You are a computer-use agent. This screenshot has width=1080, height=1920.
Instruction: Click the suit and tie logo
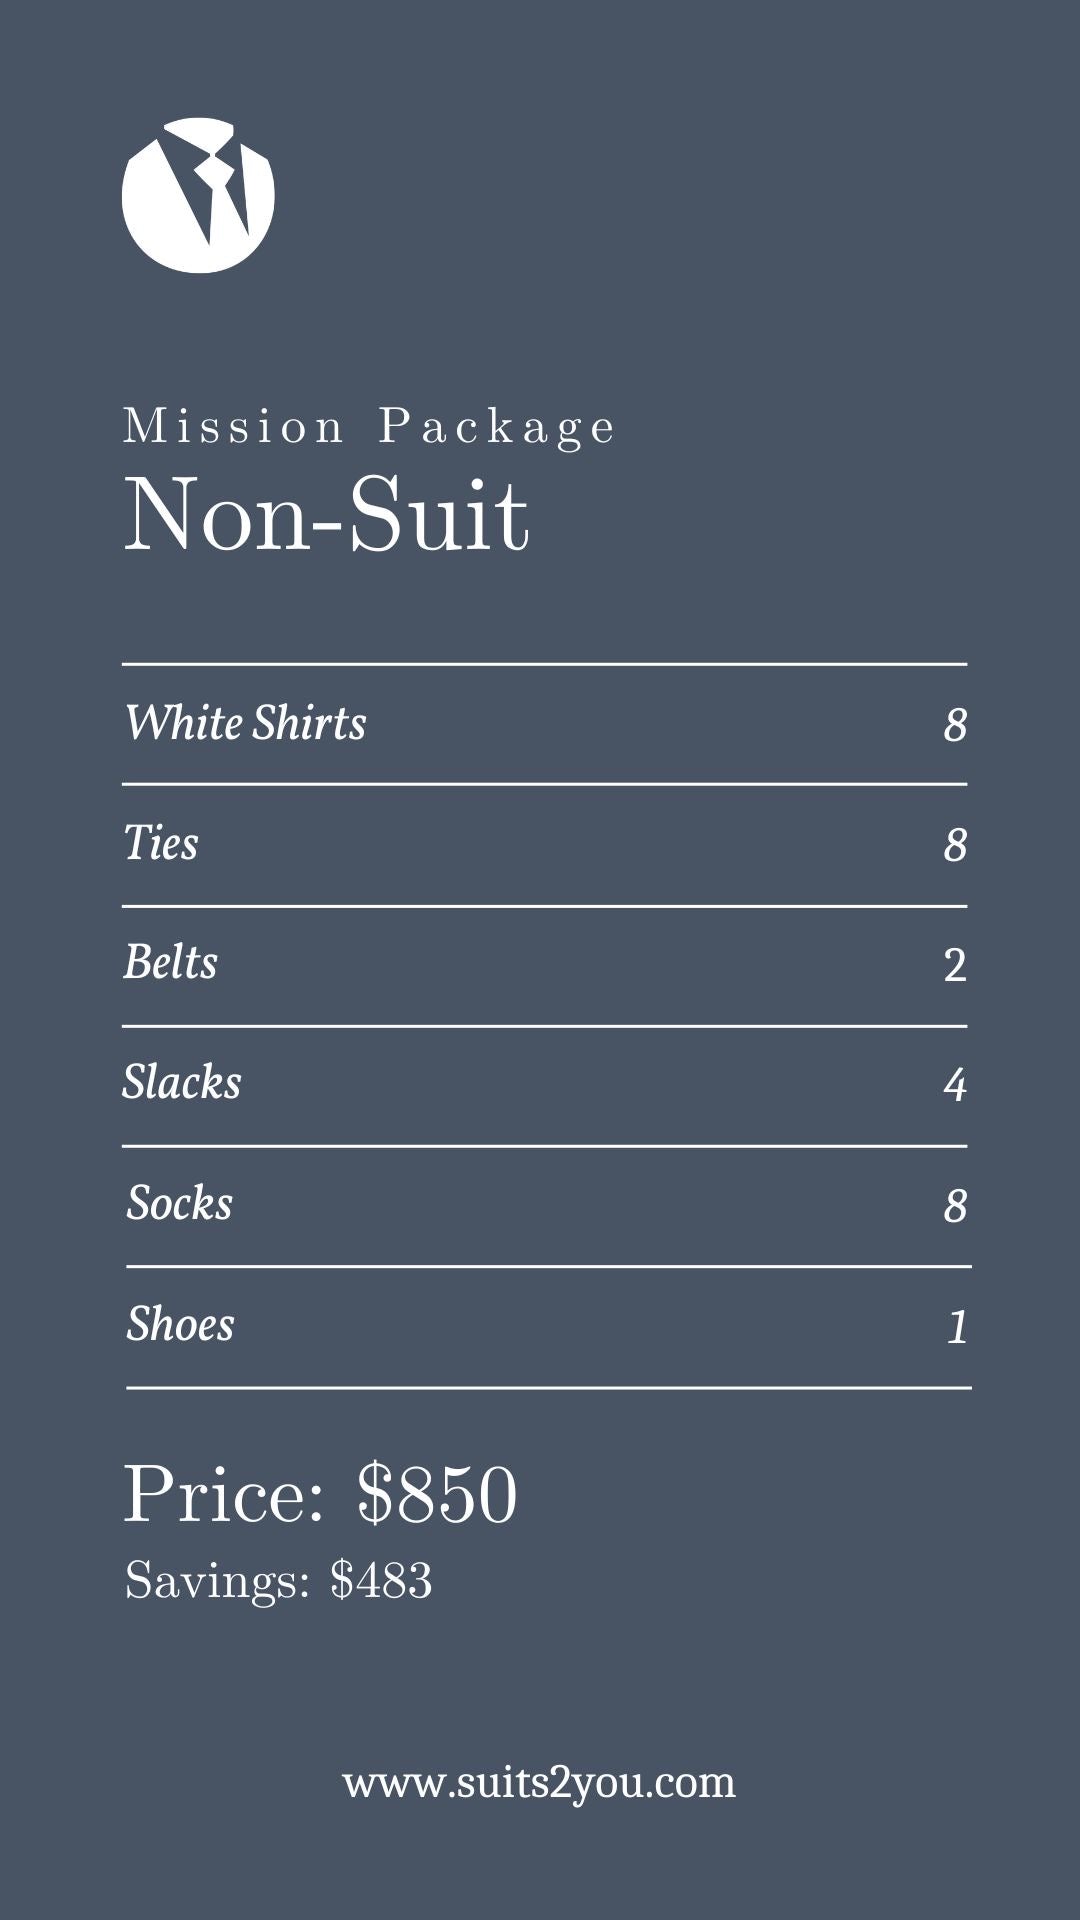pyautogui.click(x=198, y=195)
